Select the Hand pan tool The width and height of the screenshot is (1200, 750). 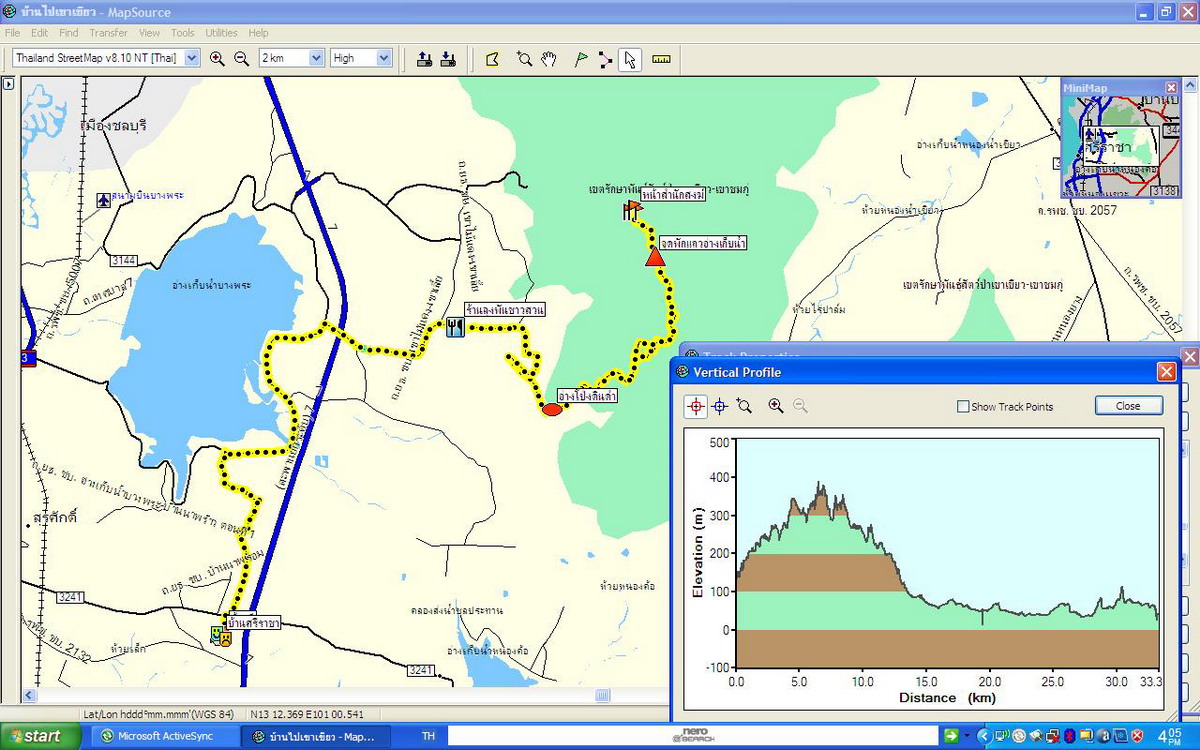pyautogui.click(x=549, y=59)
